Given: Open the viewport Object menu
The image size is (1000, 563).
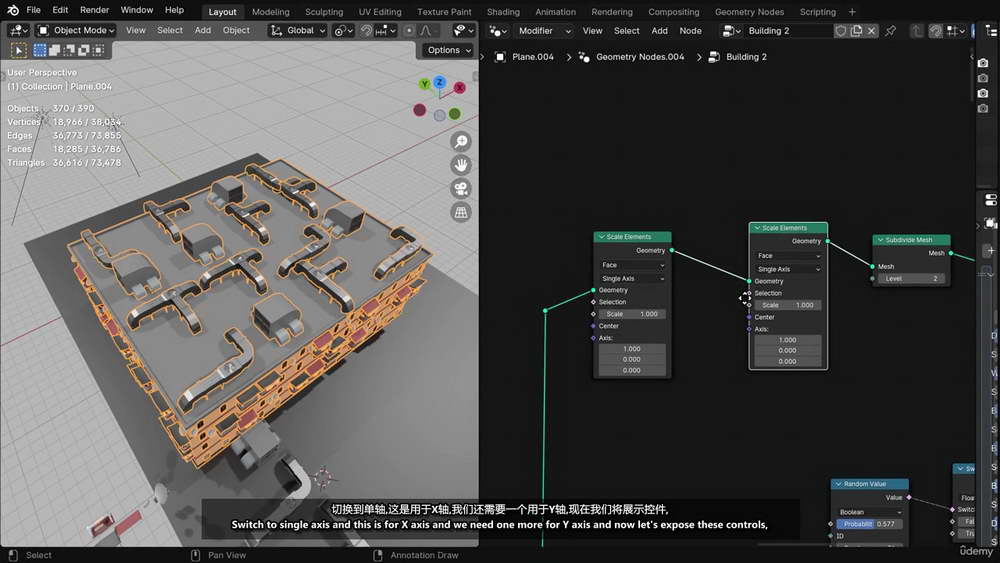Looking at the screenshot, I should point(236,30).
